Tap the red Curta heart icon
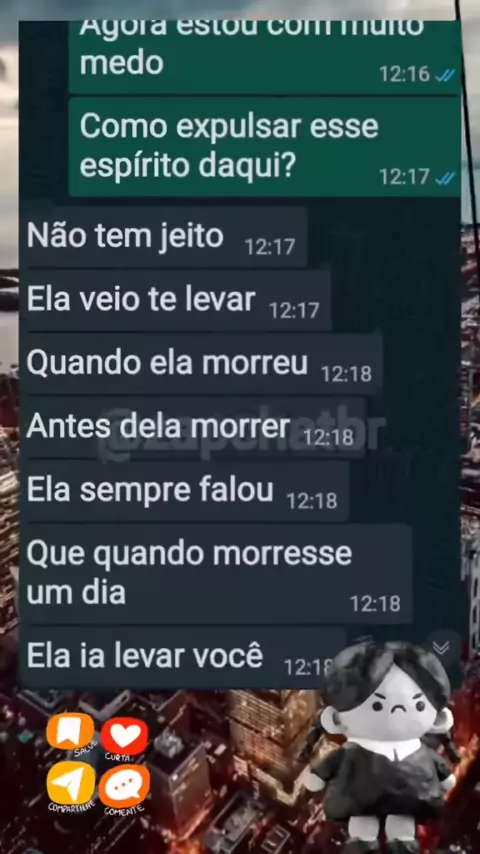 [124, 736]
